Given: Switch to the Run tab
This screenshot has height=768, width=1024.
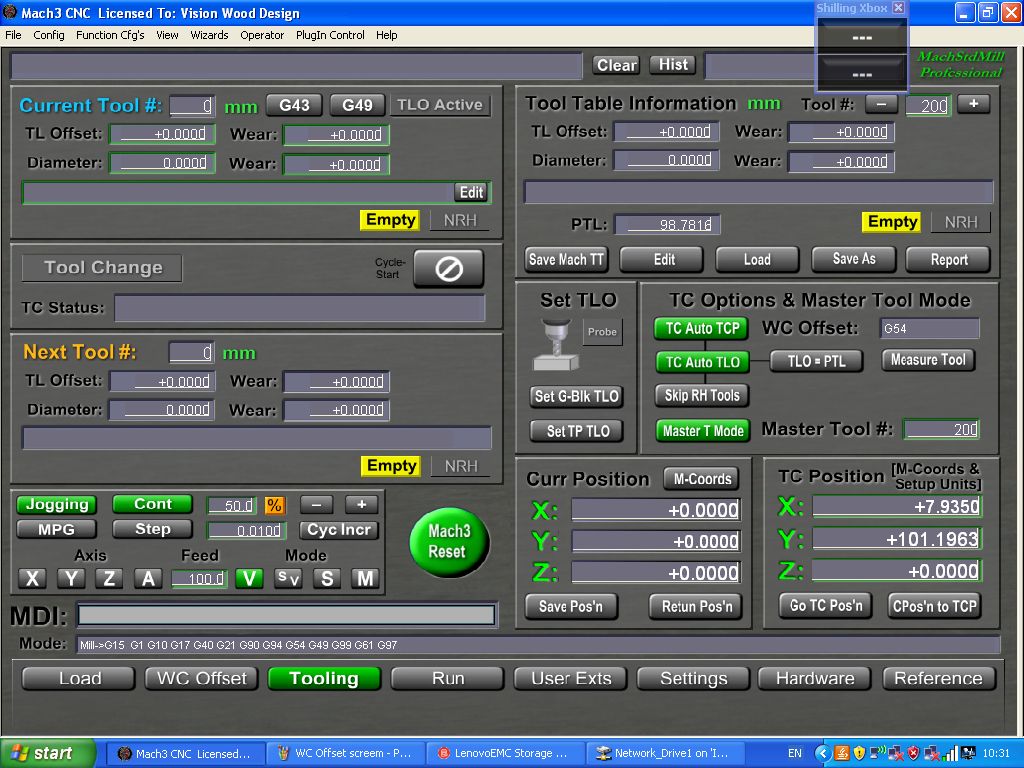Looking at the screenshot, I should (x=447, y=678).
